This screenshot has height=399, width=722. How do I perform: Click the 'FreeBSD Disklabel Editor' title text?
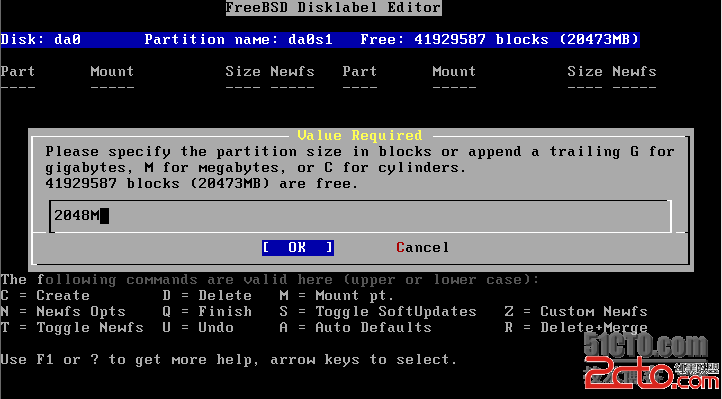333,8
